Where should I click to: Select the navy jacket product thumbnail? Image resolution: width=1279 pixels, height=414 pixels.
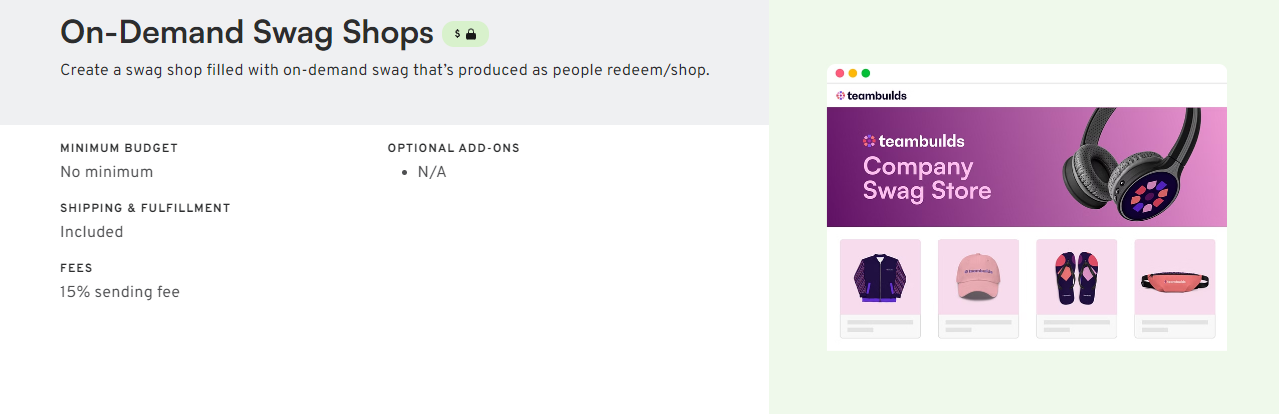coord(879,276)
